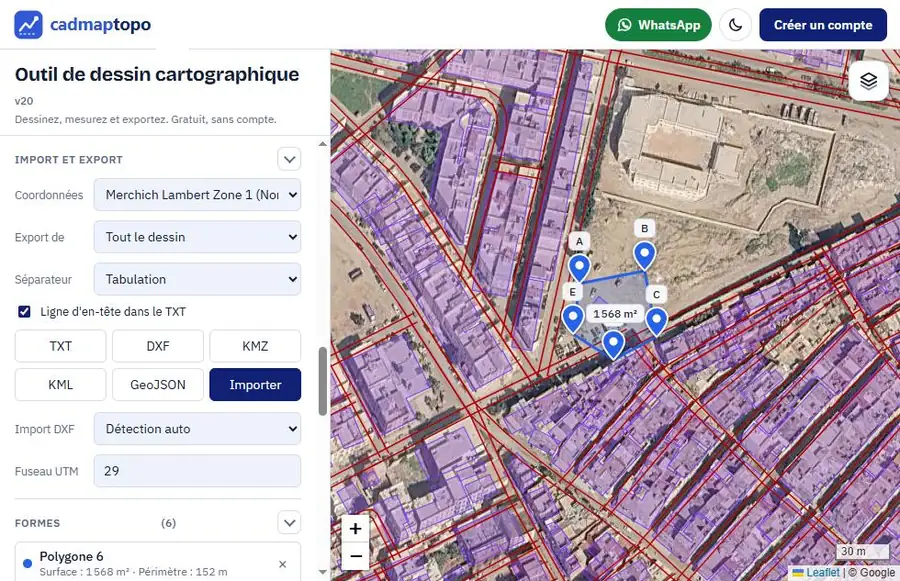Screen dimensions: 900x581
Task: Click the v20 version label
Action: (24, 101)
